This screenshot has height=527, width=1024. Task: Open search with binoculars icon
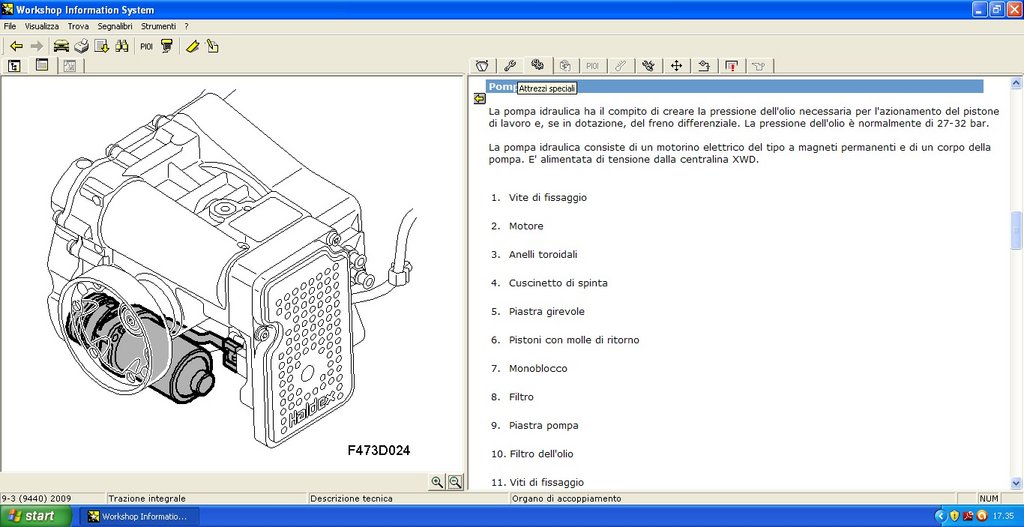point(121,46)
